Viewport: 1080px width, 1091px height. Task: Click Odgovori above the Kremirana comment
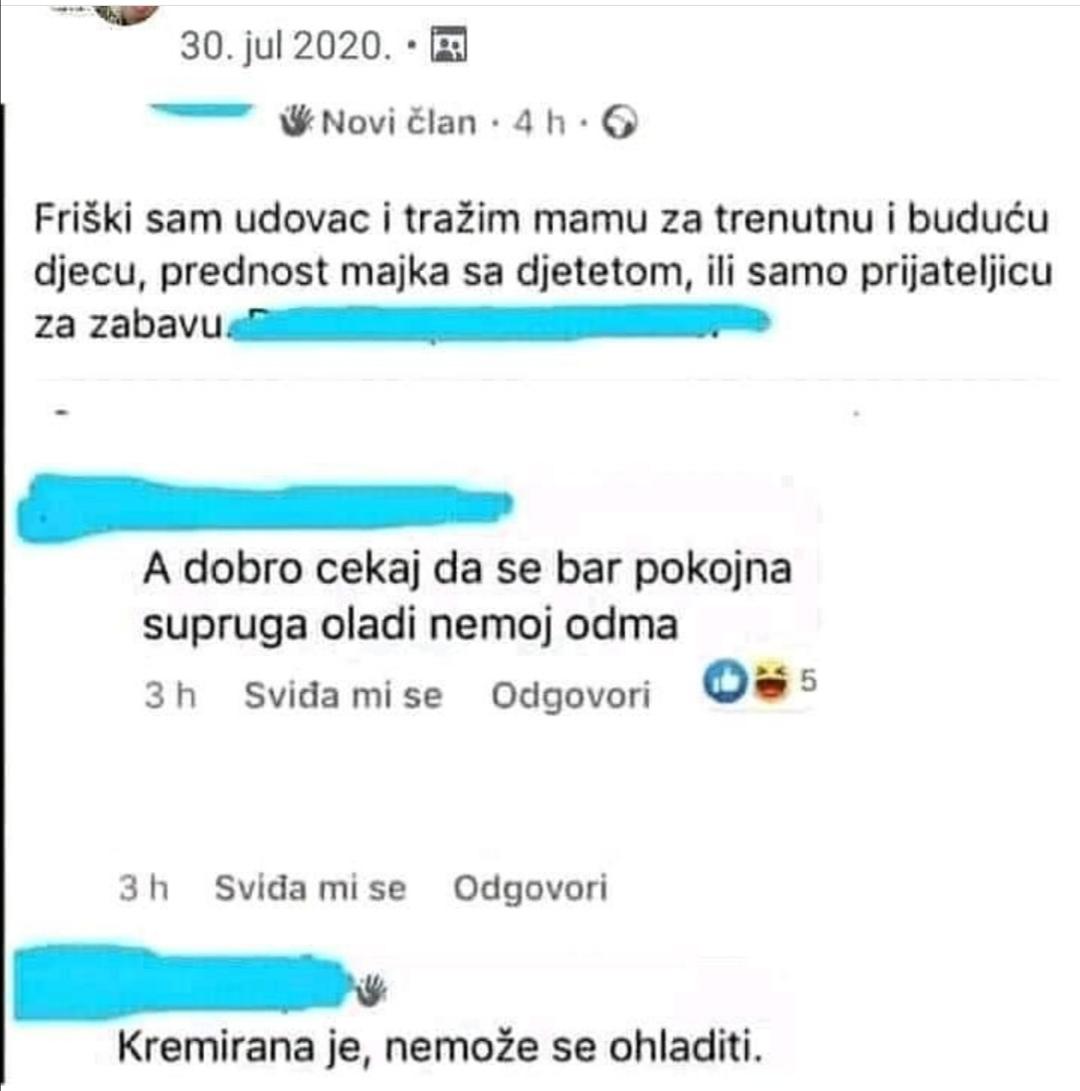coord(530,889)
